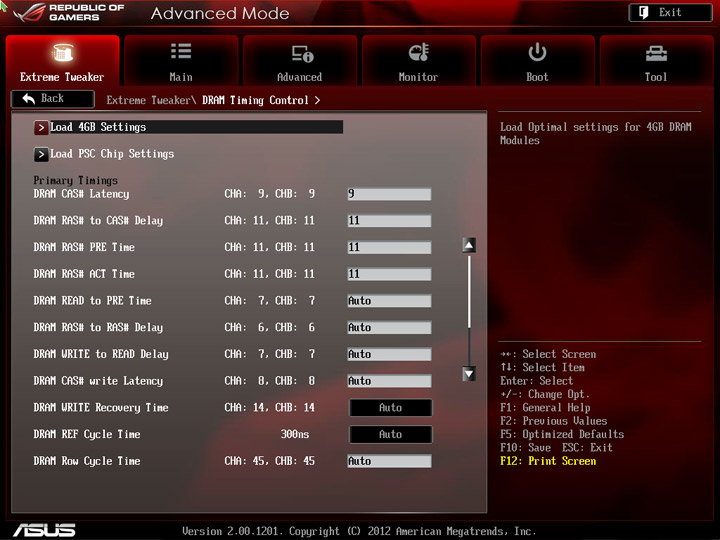Click the DRAM RAS# PRE Time field
The height and width of the screenshot is (540, 720).
[x=389, y=247]
